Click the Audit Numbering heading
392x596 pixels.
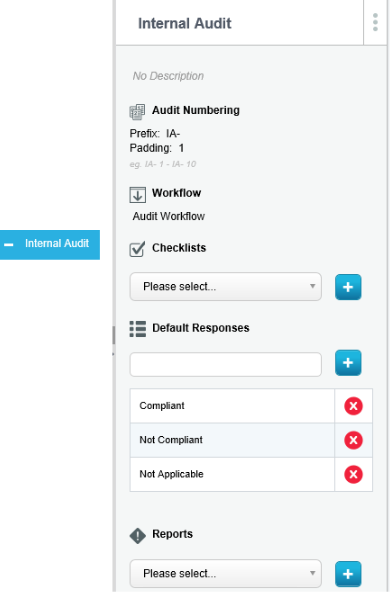tap(196, 110)
